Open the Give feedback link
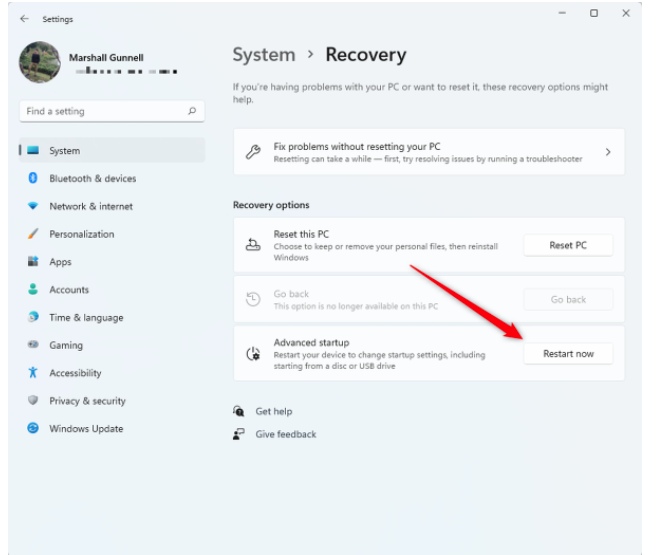This screenshot has height=555, width=658. pyautogui.click(x=285, y=434)
